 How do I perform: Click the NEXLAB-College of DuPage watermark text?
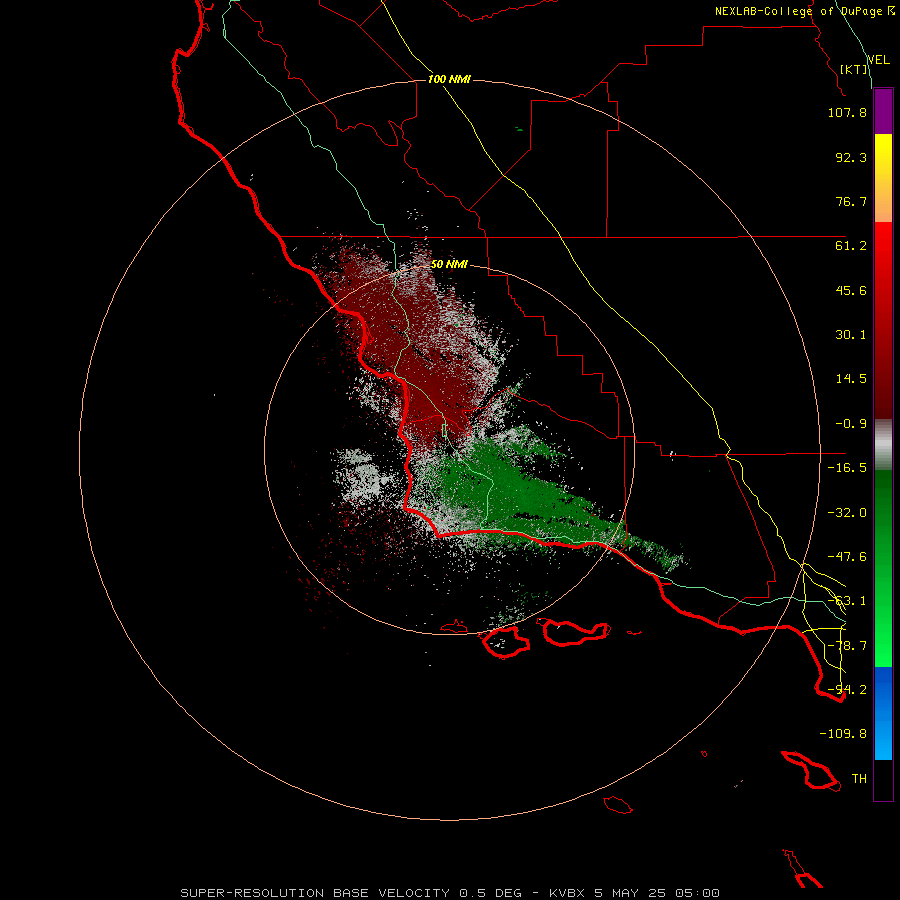(804, 11)
